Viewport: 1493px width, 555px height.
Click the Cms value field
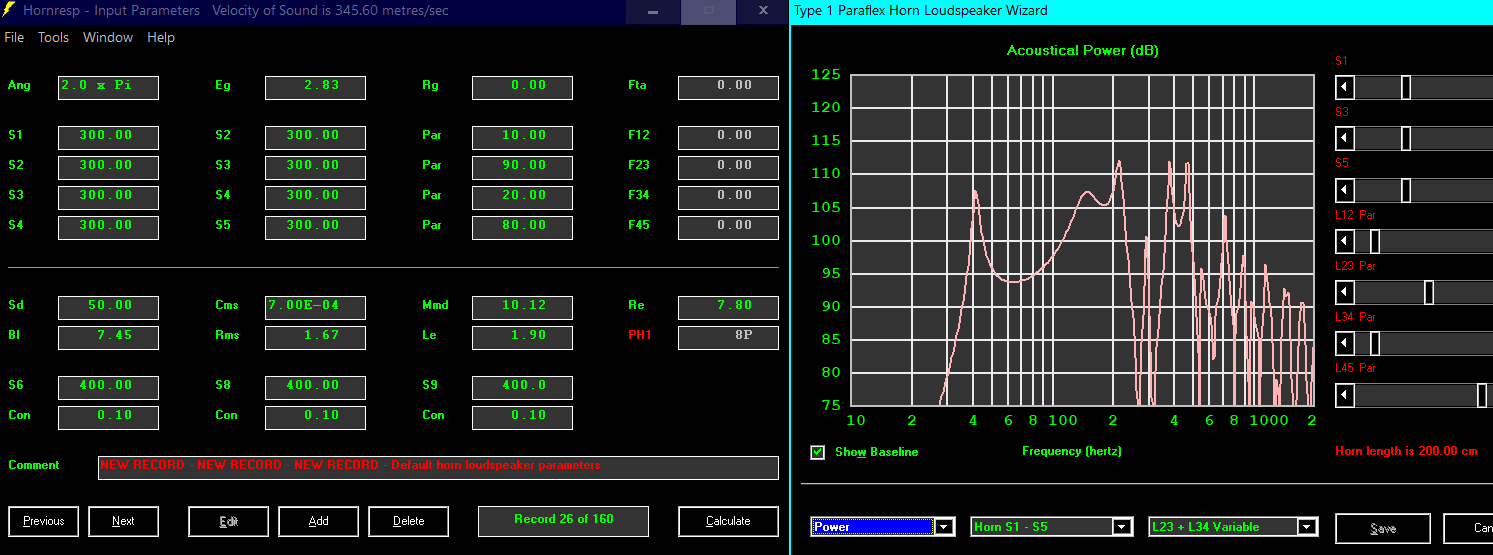pyautogui.click(x=315, y=307)
